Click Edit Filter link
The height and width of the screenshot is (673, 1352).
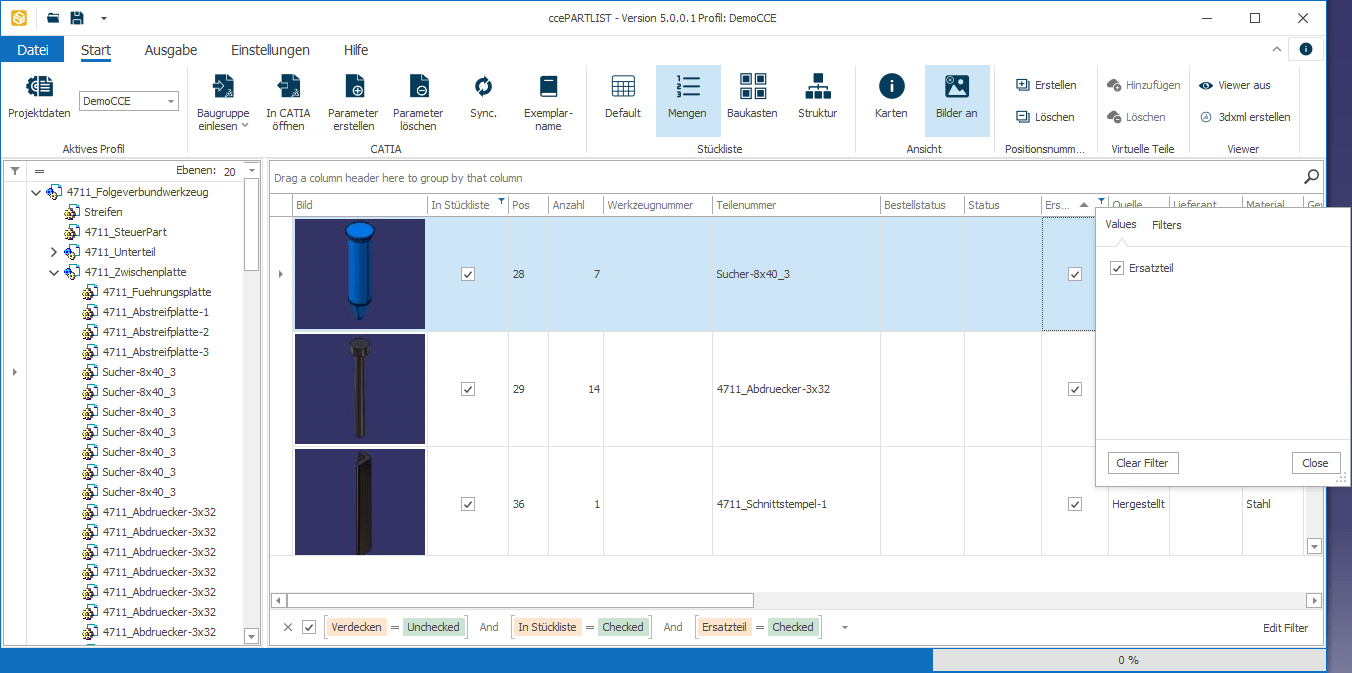coord(1285,628)
